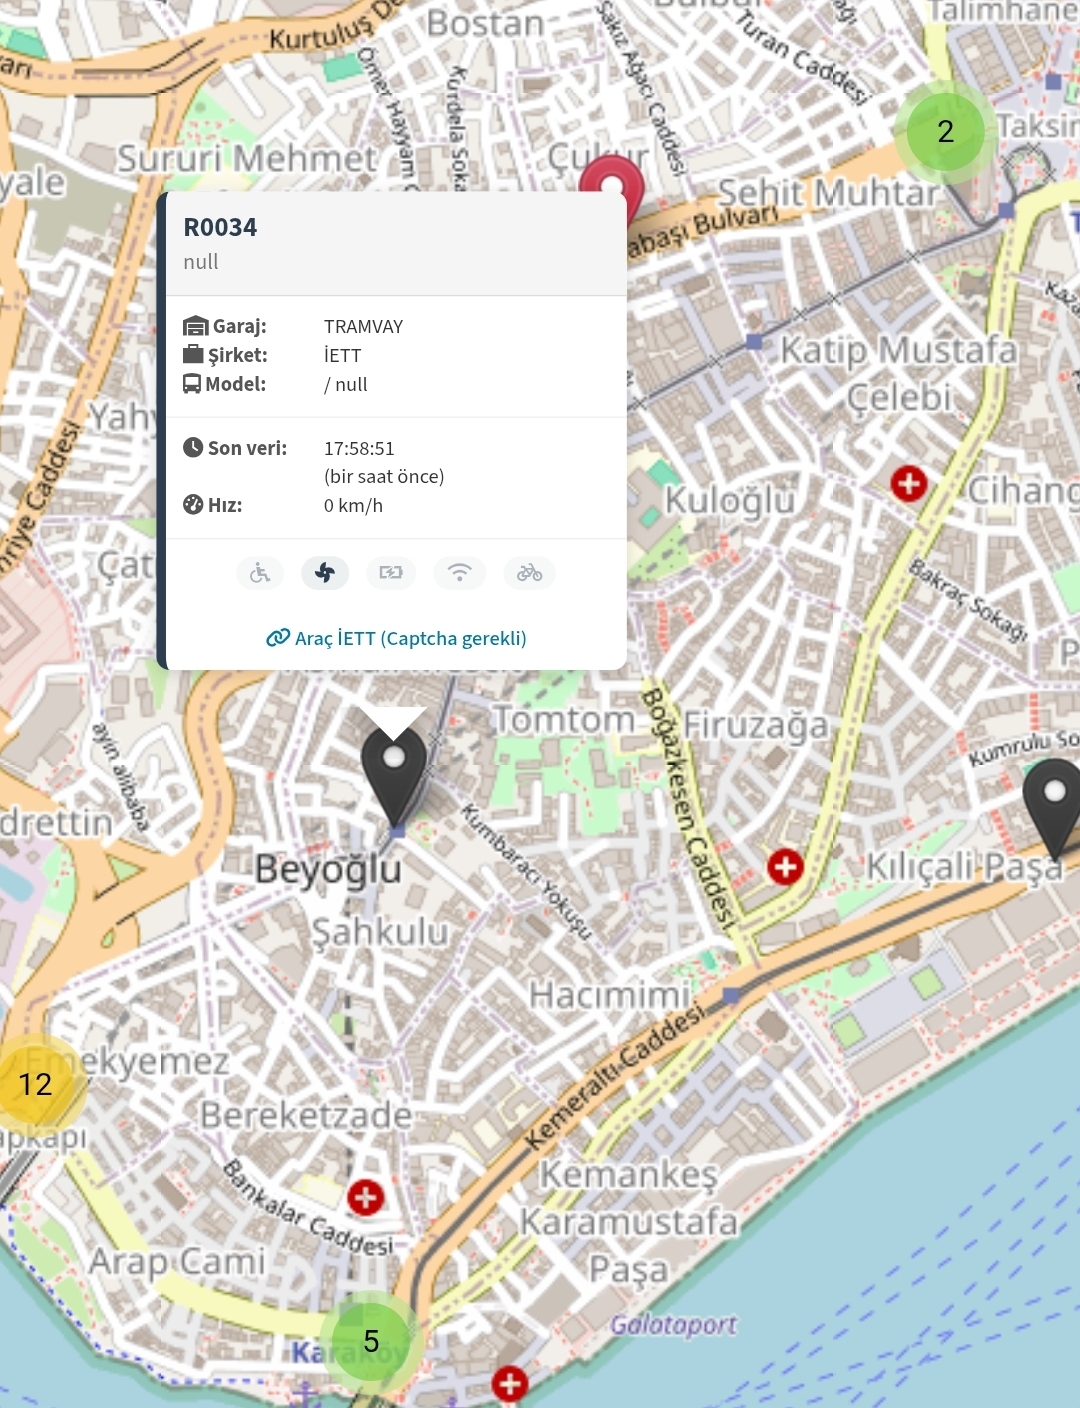Expand the yellow cluster showing 12
This screenshot has height=1408, width=1080.
[x=36, y=1084]
